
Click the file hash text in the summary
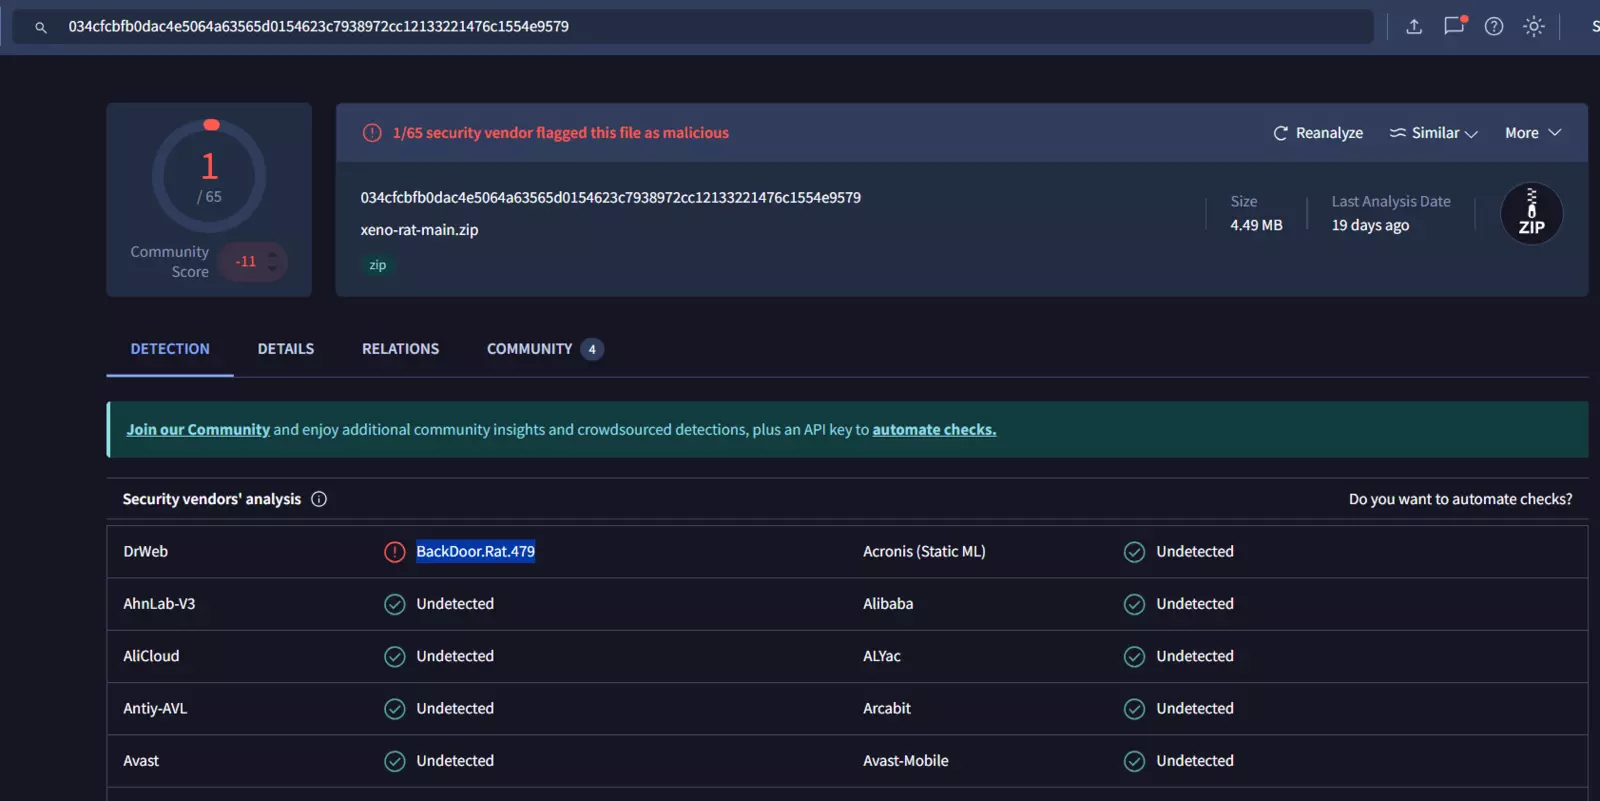point(610,198)
